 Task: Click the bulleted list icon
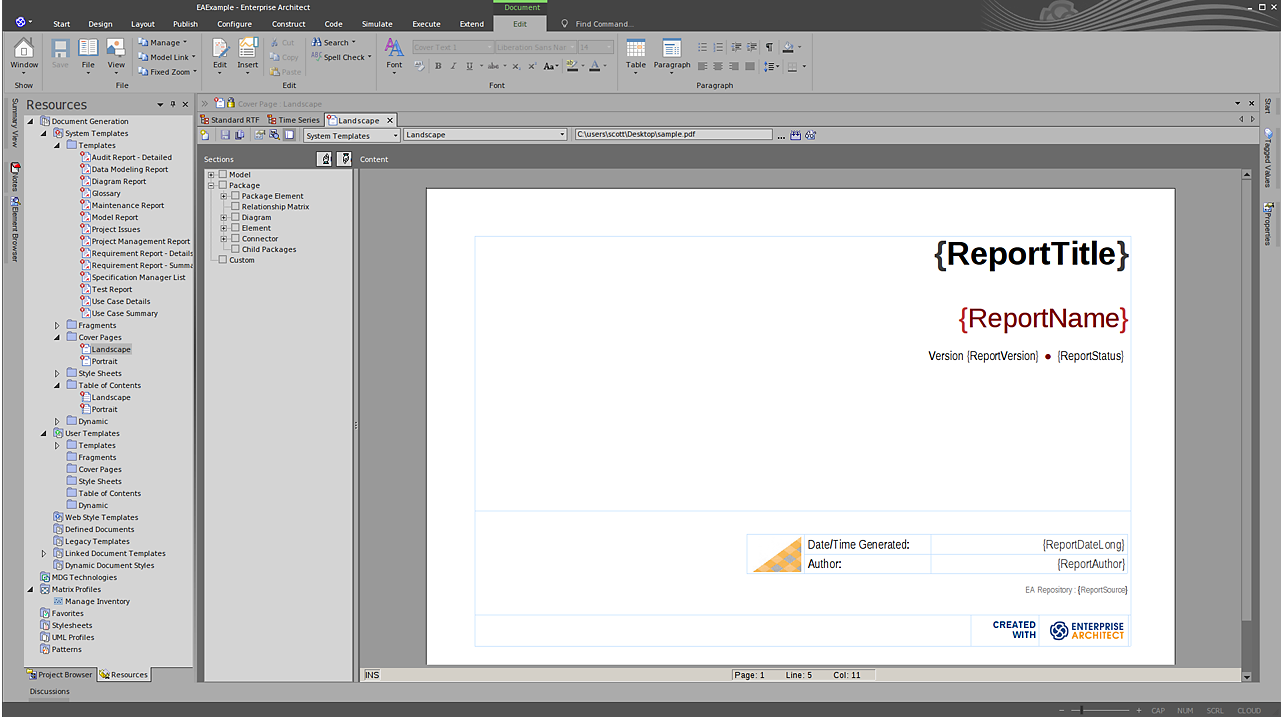pos(702,47)
